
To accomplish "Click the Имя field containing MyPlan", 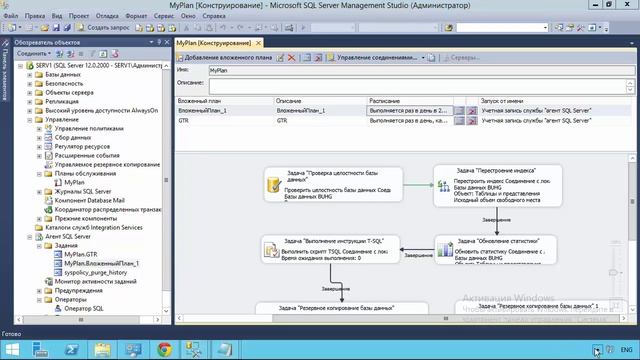I will point(422,70).
